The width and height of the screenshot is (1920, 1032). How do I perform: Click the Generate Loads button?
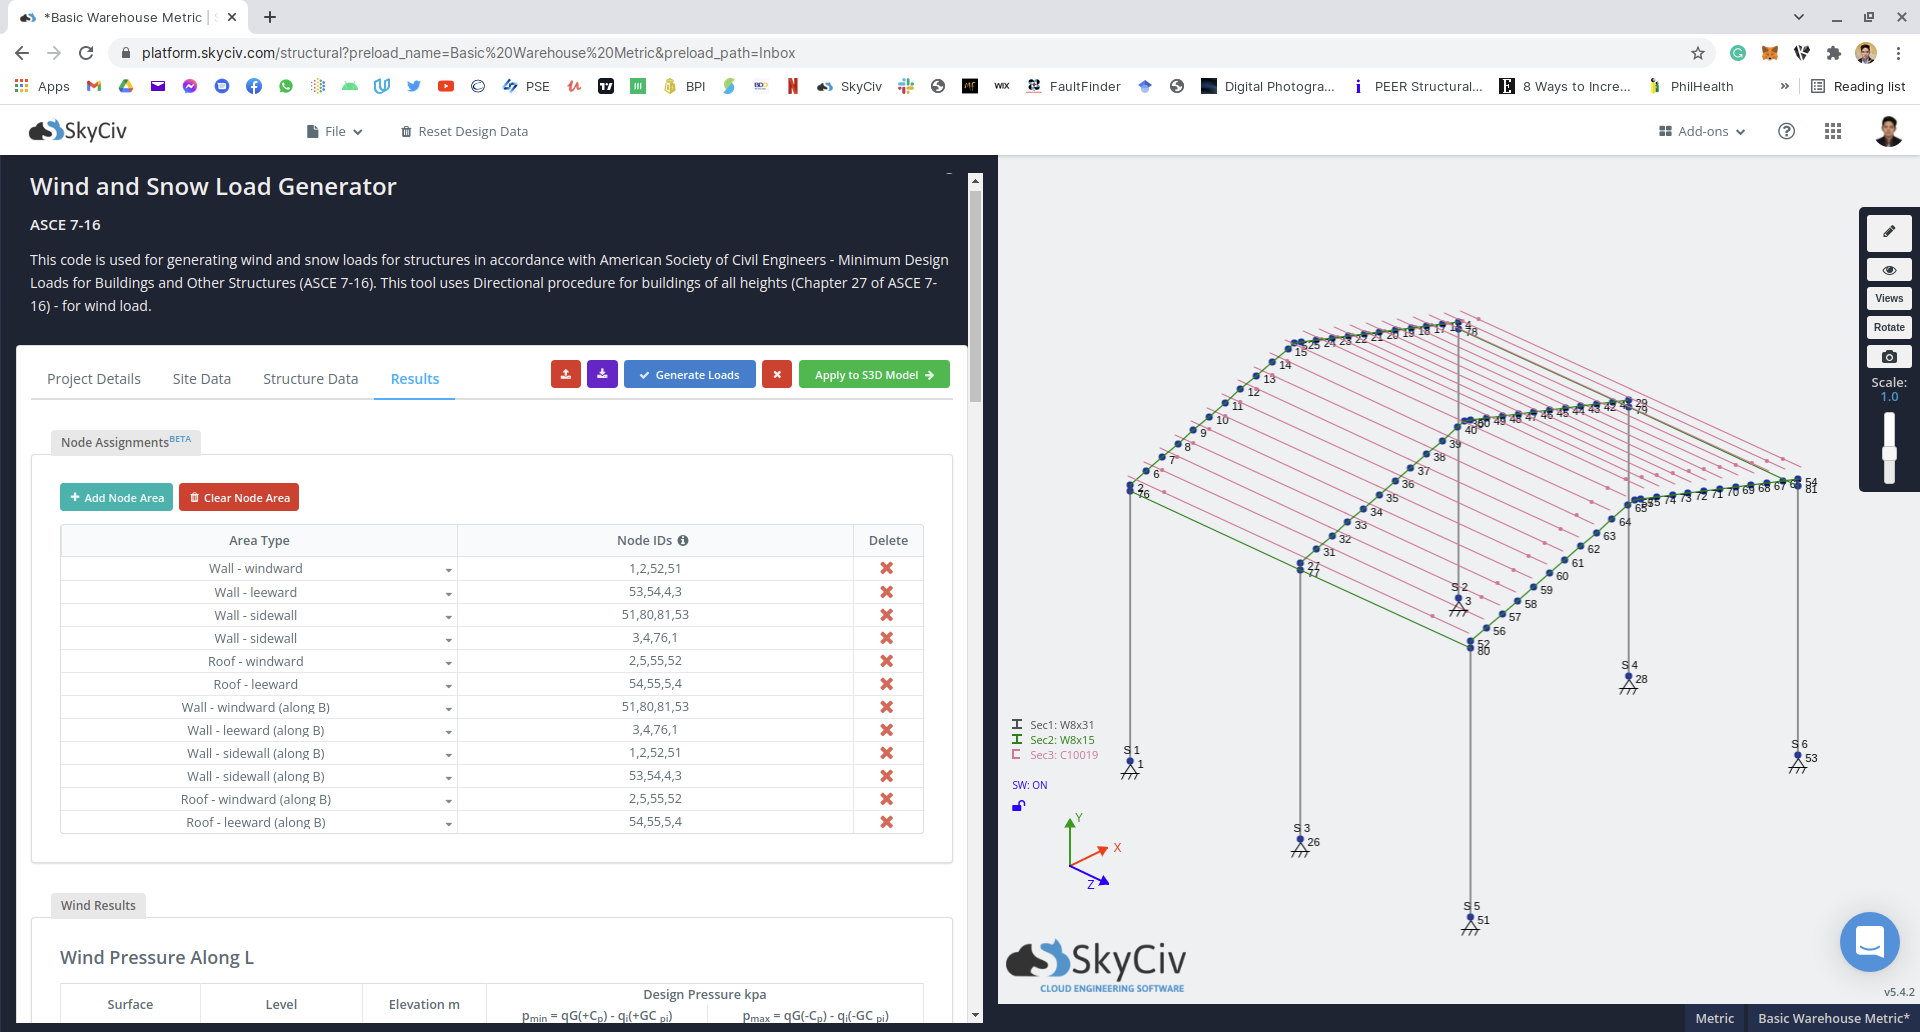[689, 375]
